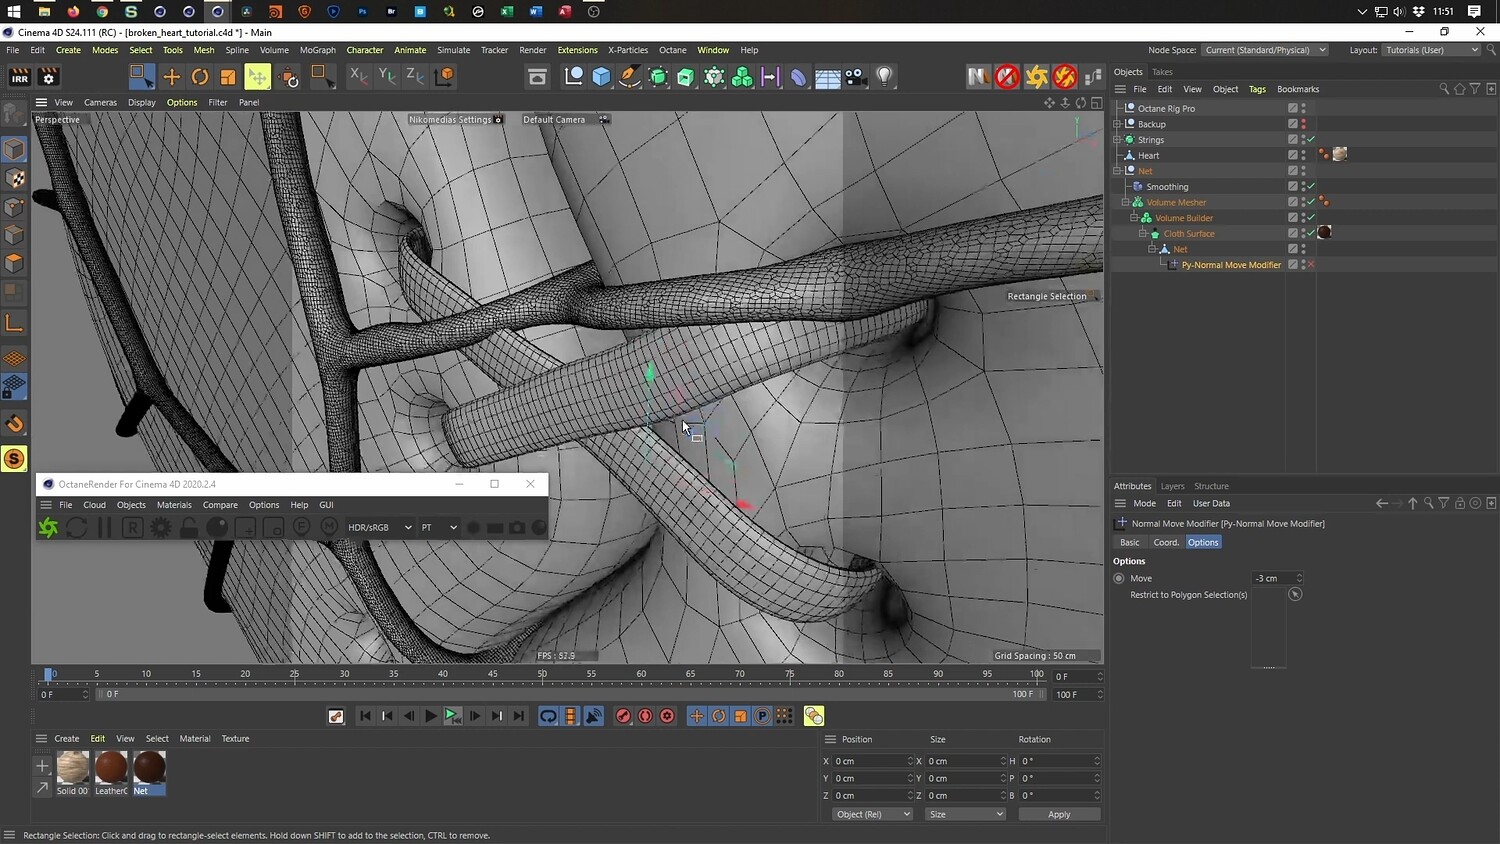Screen dimensions: 1500x844
Task: Expand the Backup object in hierarchy
Action: coord(1117,124)
